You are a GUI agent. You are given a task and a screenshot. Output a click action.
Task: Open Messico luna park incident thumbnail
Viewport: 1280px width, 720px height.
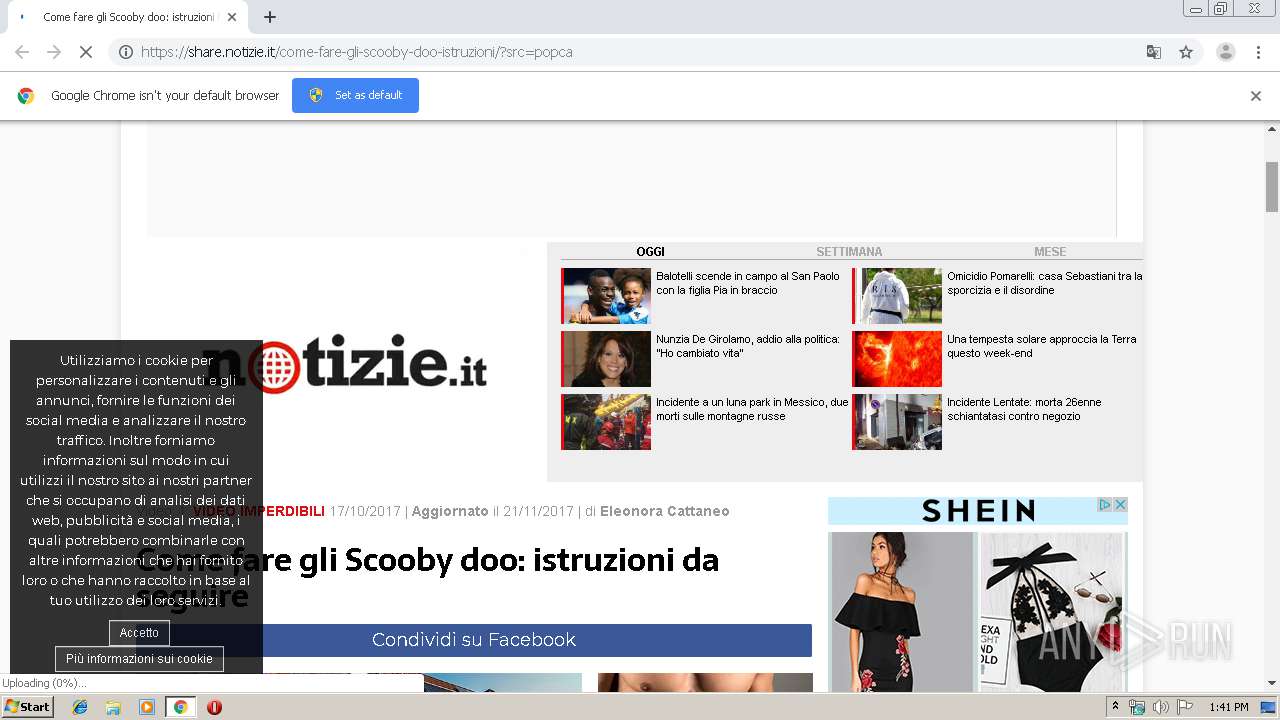(606, 422)
